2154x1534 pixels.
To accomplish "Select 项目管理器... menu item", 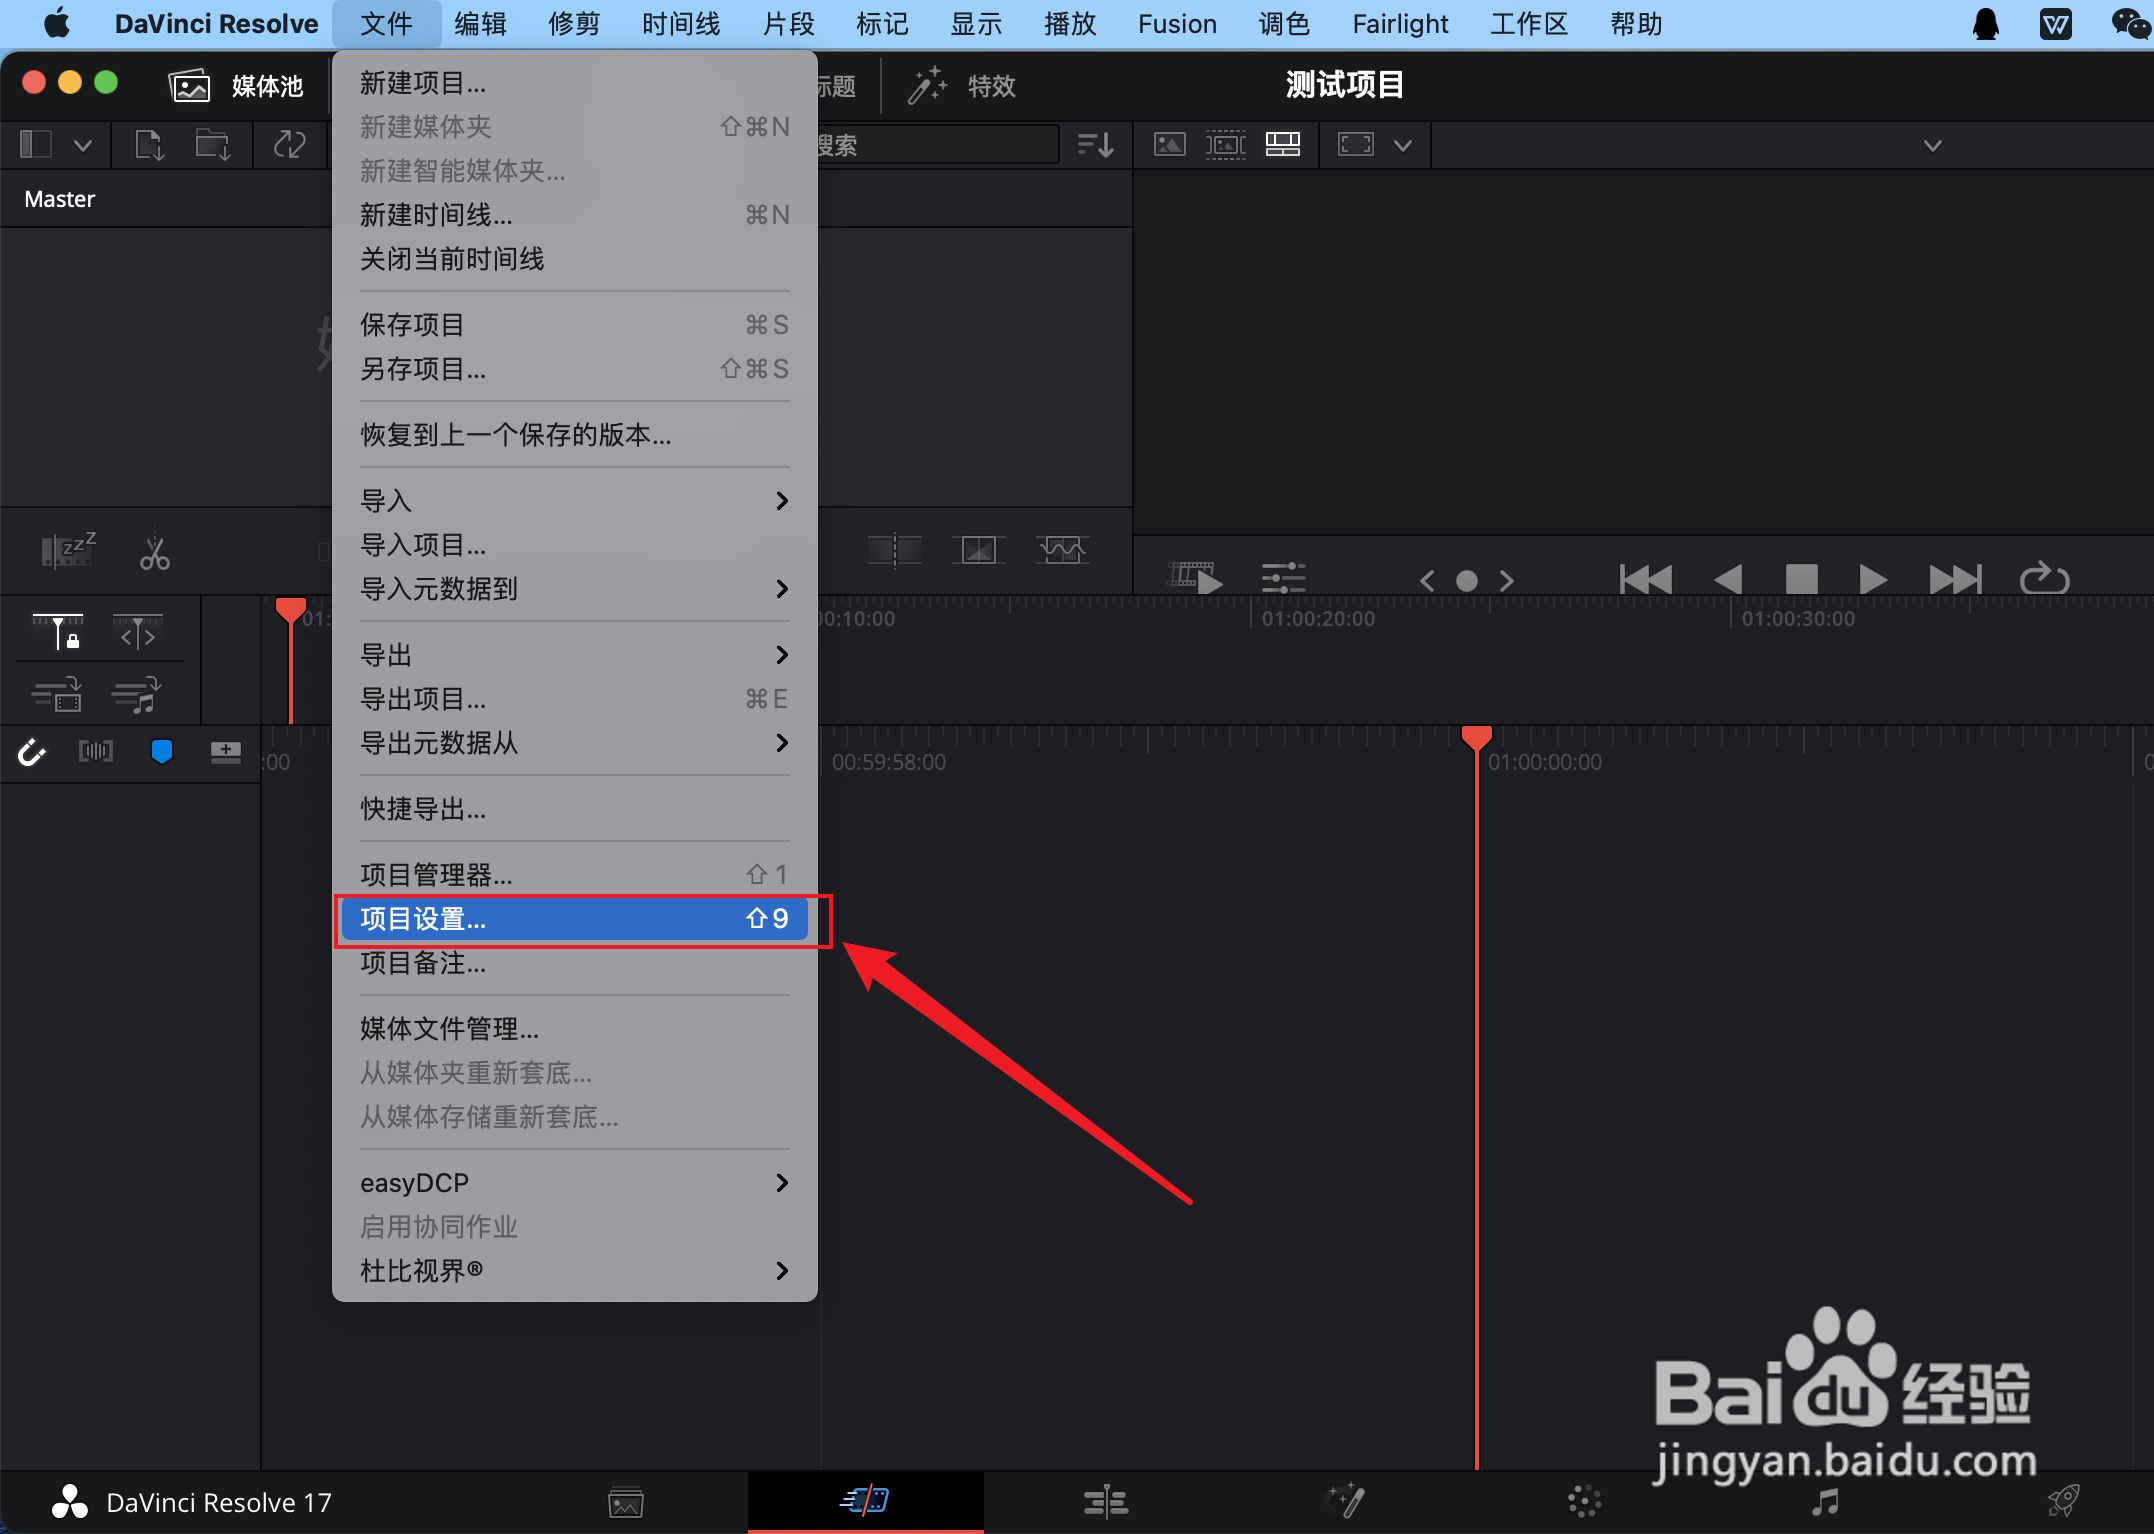I will (574, 874).
